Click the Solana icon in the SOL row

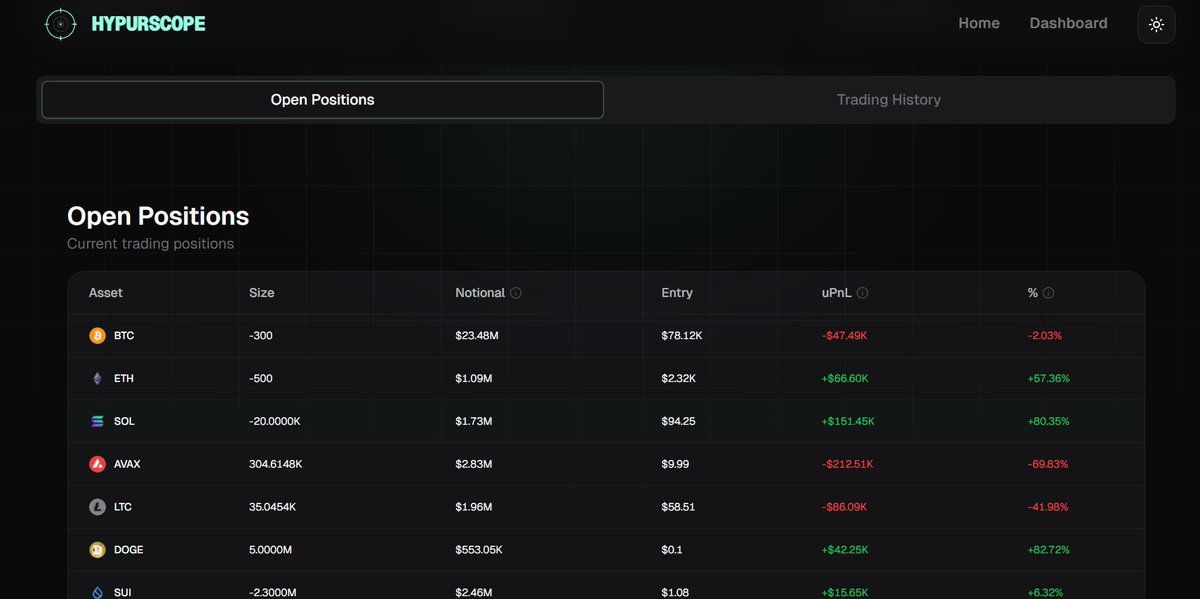pyautogui.click(x=97, y=422)
